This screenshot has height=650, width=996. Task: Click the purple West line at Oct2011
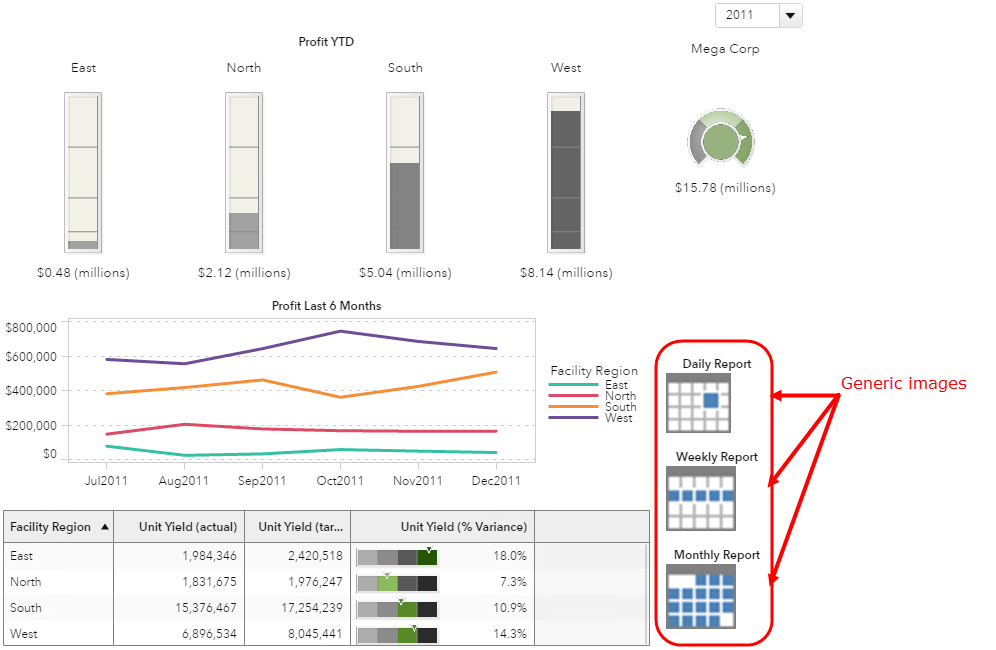pyautogui.click(x=340, y=331)
